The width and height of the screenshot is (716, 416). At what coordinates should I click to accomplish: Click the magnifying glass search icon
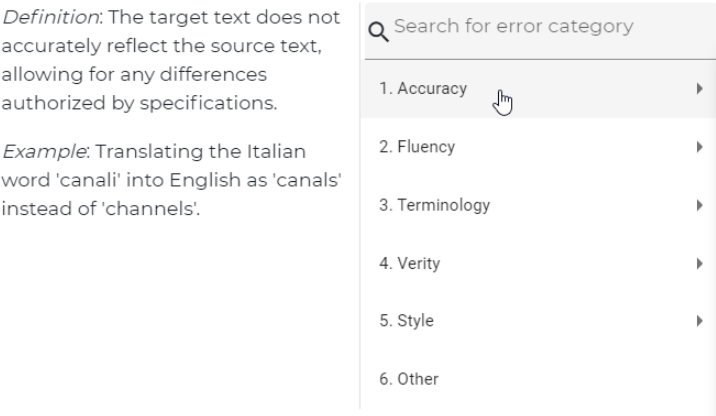(x=379, y=32)
